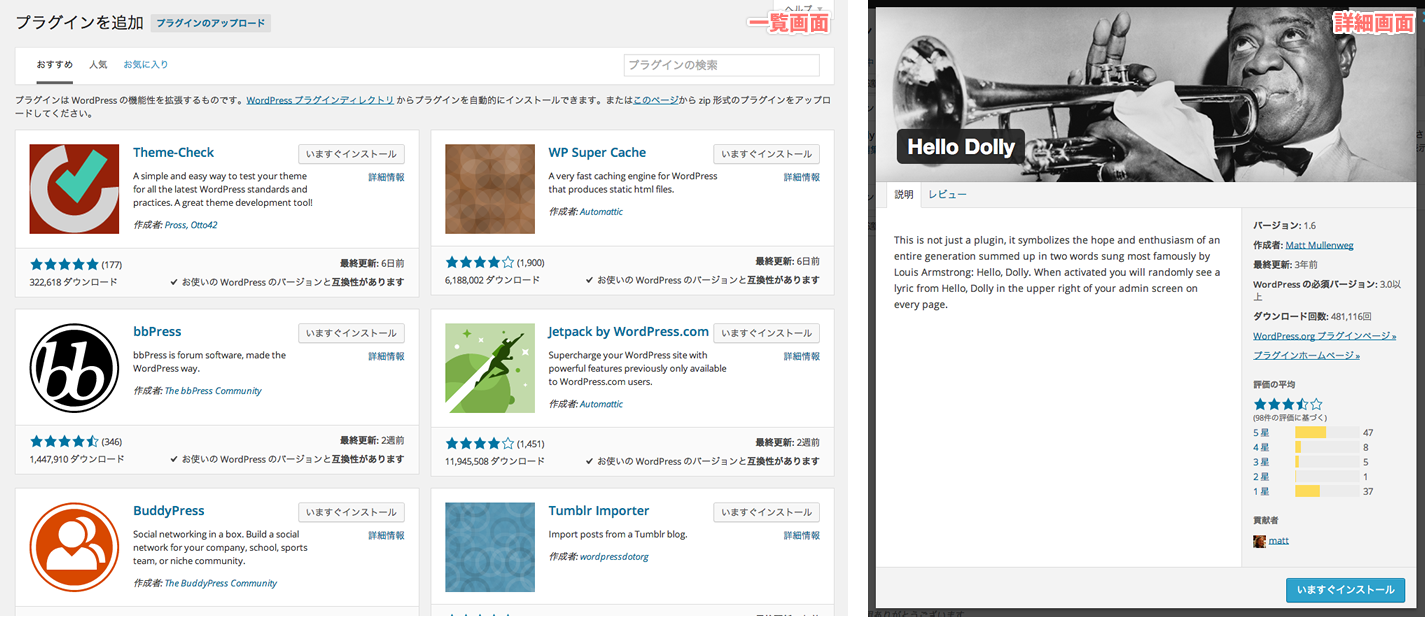Click the bbPress logo icon
1425x617 pixels.
point(74,368)
